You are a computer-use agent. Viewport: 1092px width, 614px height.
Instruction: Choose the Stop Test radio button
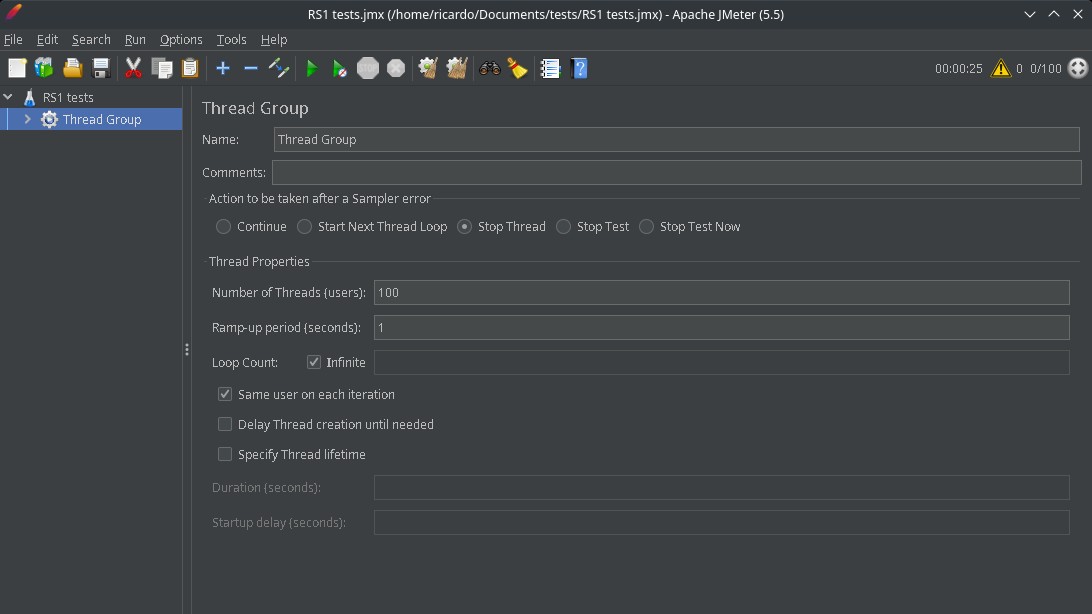[563, 226]
